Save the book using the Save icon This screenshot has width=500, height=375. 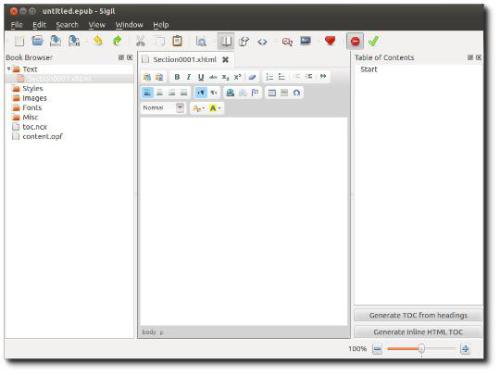tap(55, 41)
